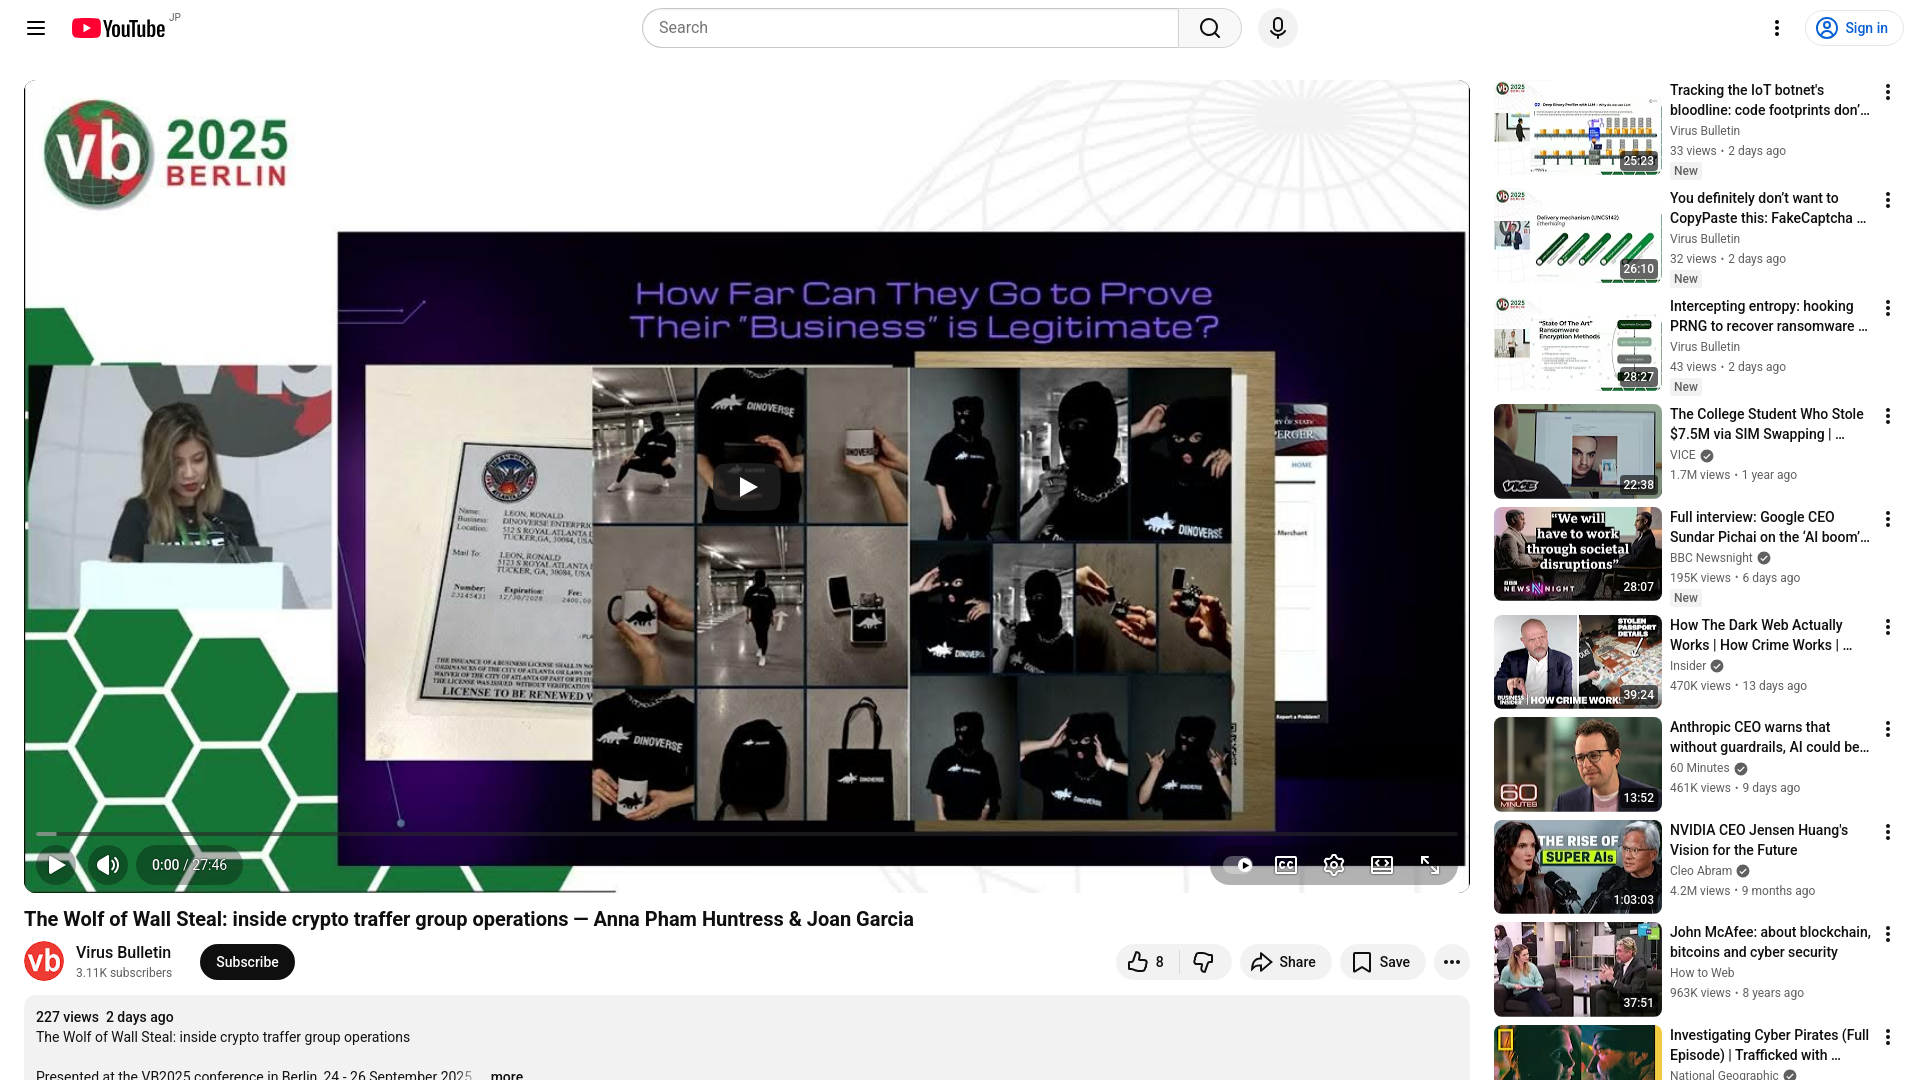The width and height of the screenshot is (1920, 1080).
Task: Expand the description with the more link
Action: [x=506, y=1074]
